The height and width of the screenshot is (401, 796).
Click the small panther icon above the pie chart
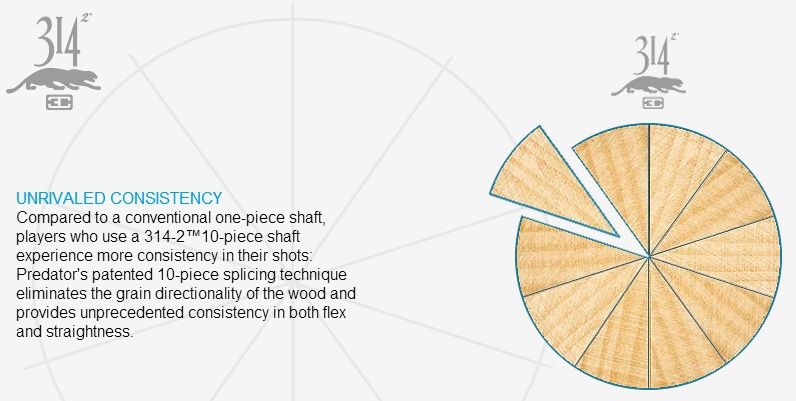(x=648, y=85)
